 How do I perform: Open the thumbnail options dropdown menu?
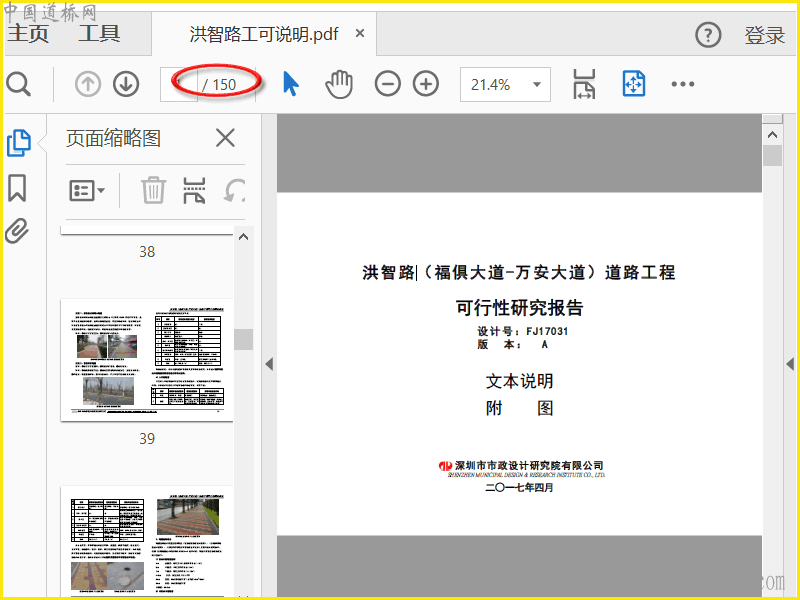(87, 191)
